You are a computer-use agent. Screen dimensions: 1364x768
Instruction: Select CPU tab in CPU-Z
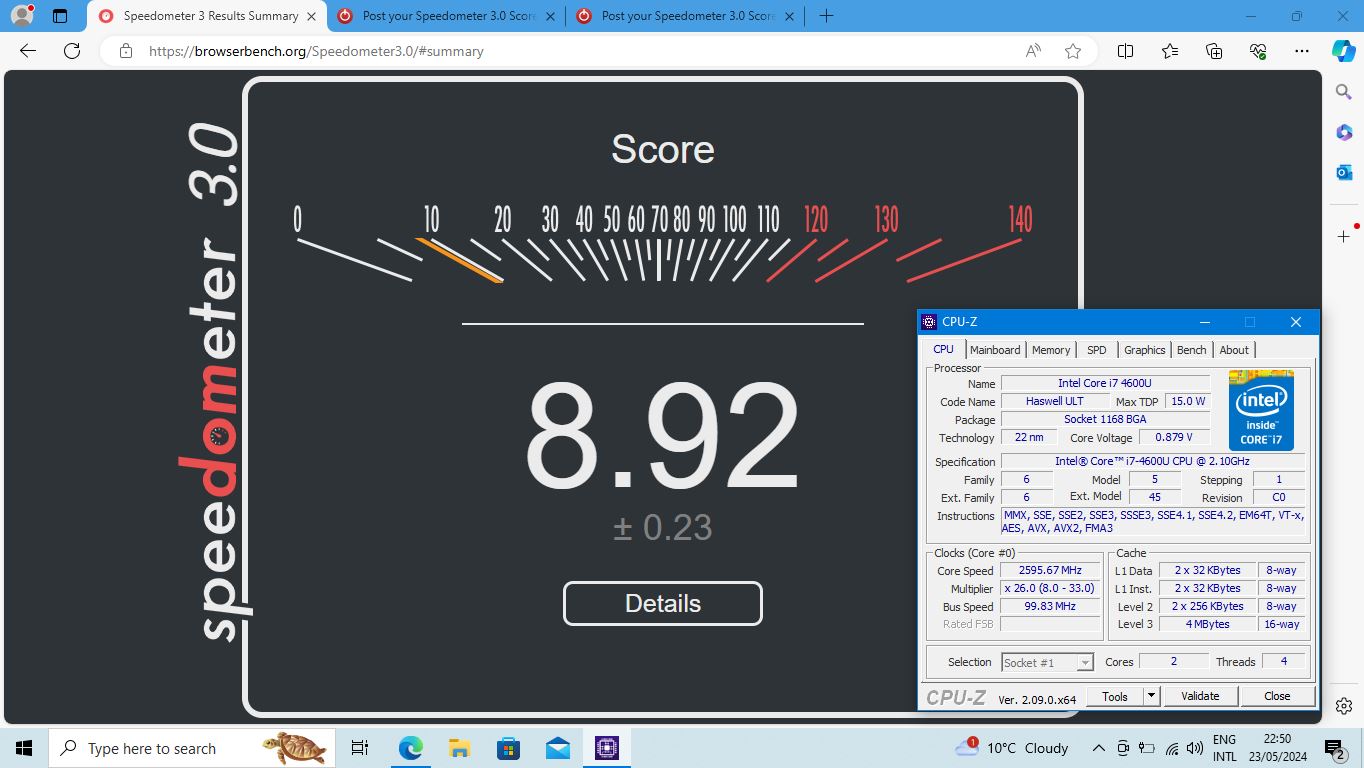(943, 349)
